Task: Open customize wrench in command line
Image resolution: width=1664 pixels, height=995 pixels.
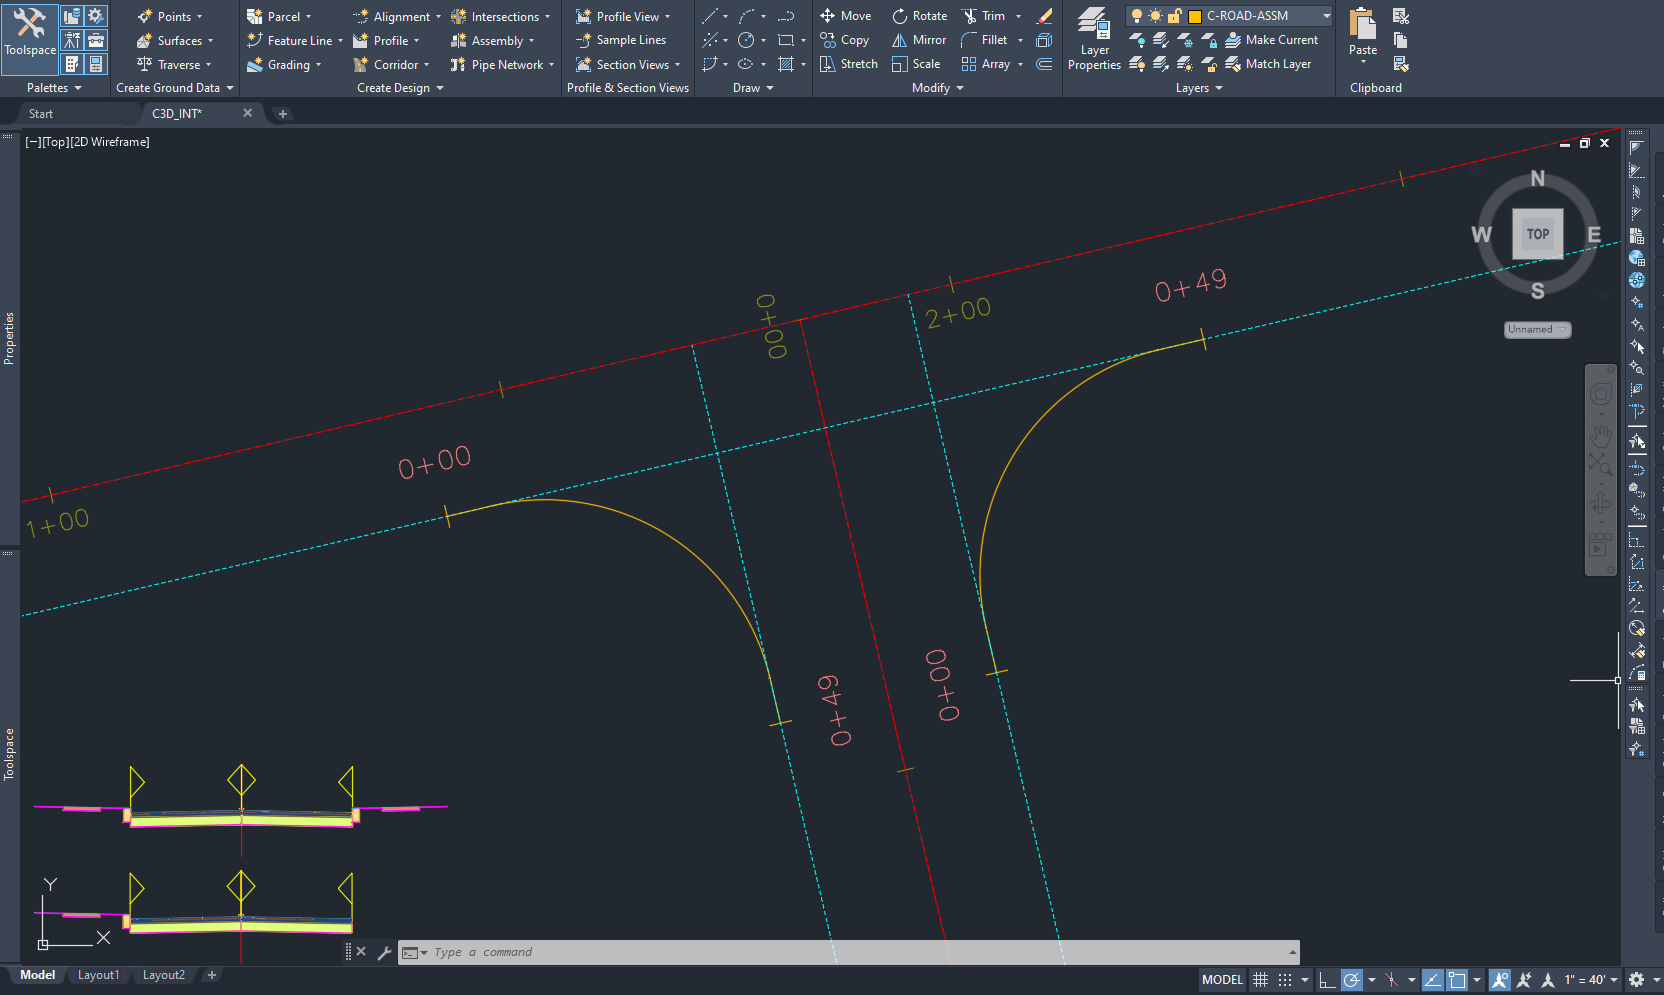Action: tap(384, 953)
